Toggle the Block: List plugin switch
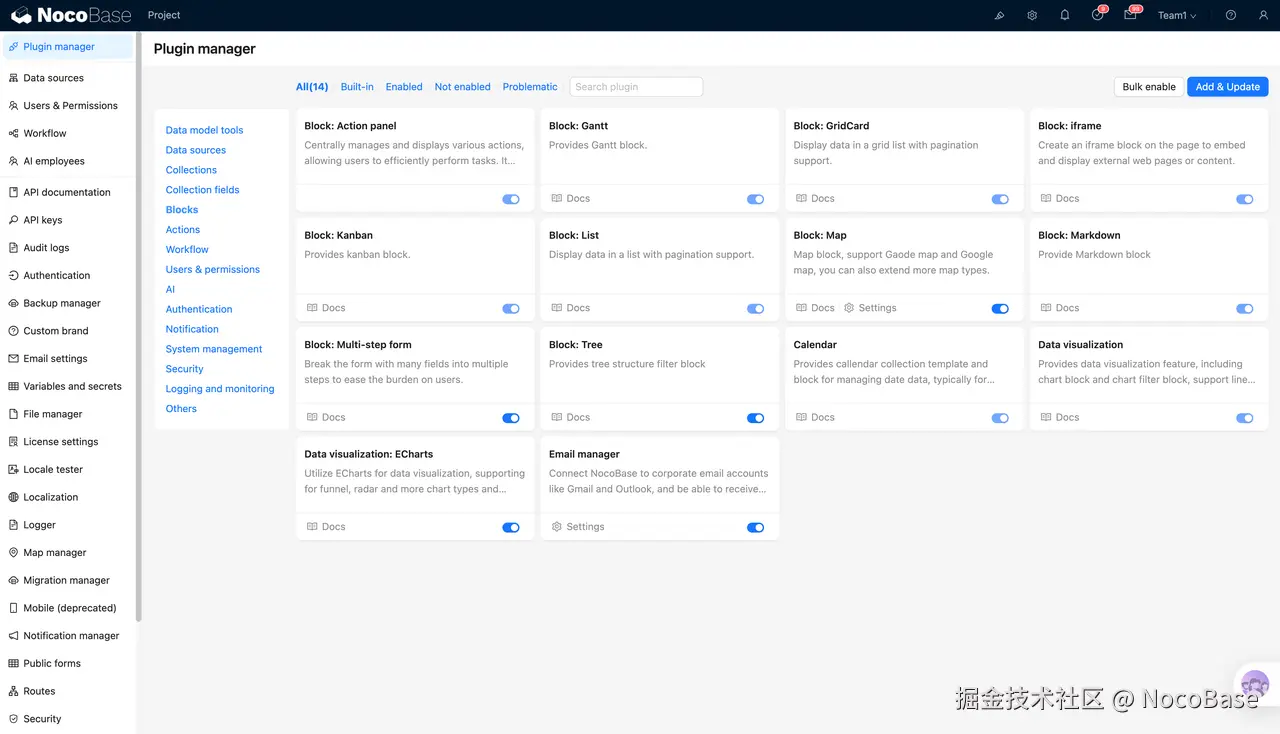The height and width of the screenshot is (734, 1280). [755, 309]
